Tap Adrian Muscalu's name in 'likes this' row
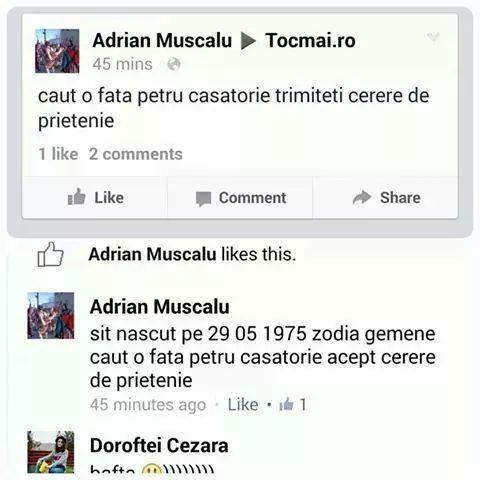The width and height of the screenshot is (480, 480). pyautogui.click(x=153, y=254)
